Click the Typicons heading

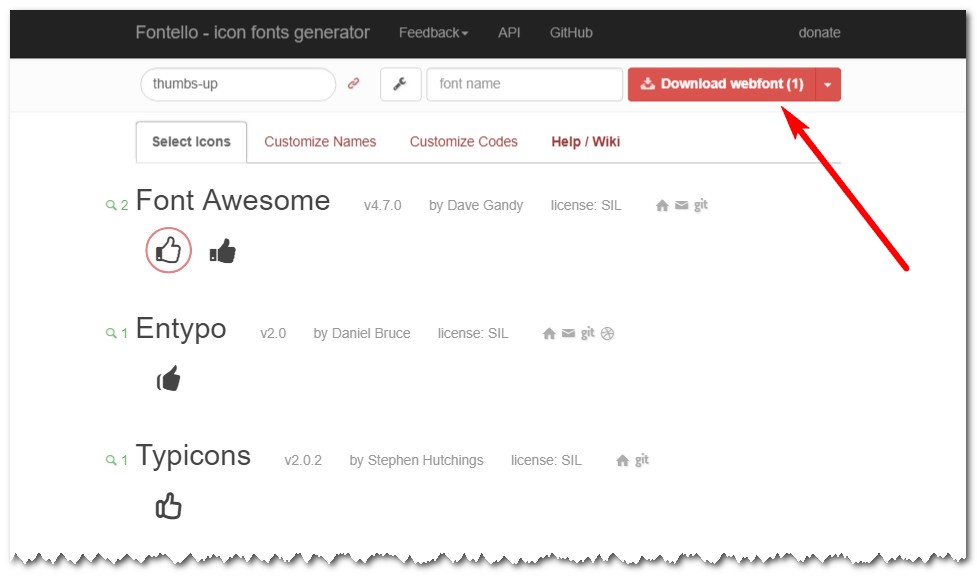(x=193, y=456)
